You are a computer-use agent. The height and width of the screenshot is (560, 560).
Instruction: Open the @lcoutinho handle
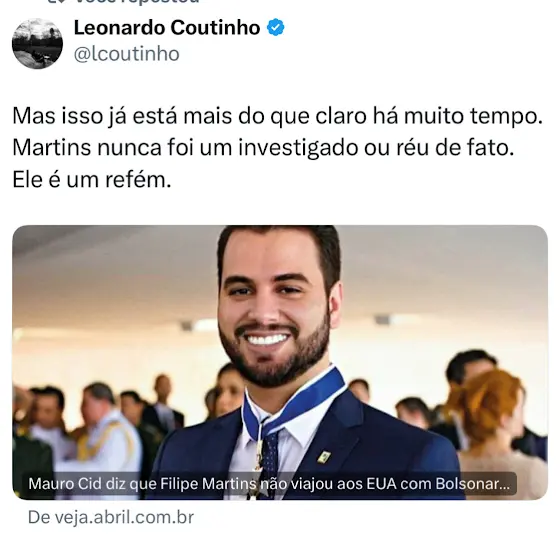pyautogui.click(x=126, y=54)
